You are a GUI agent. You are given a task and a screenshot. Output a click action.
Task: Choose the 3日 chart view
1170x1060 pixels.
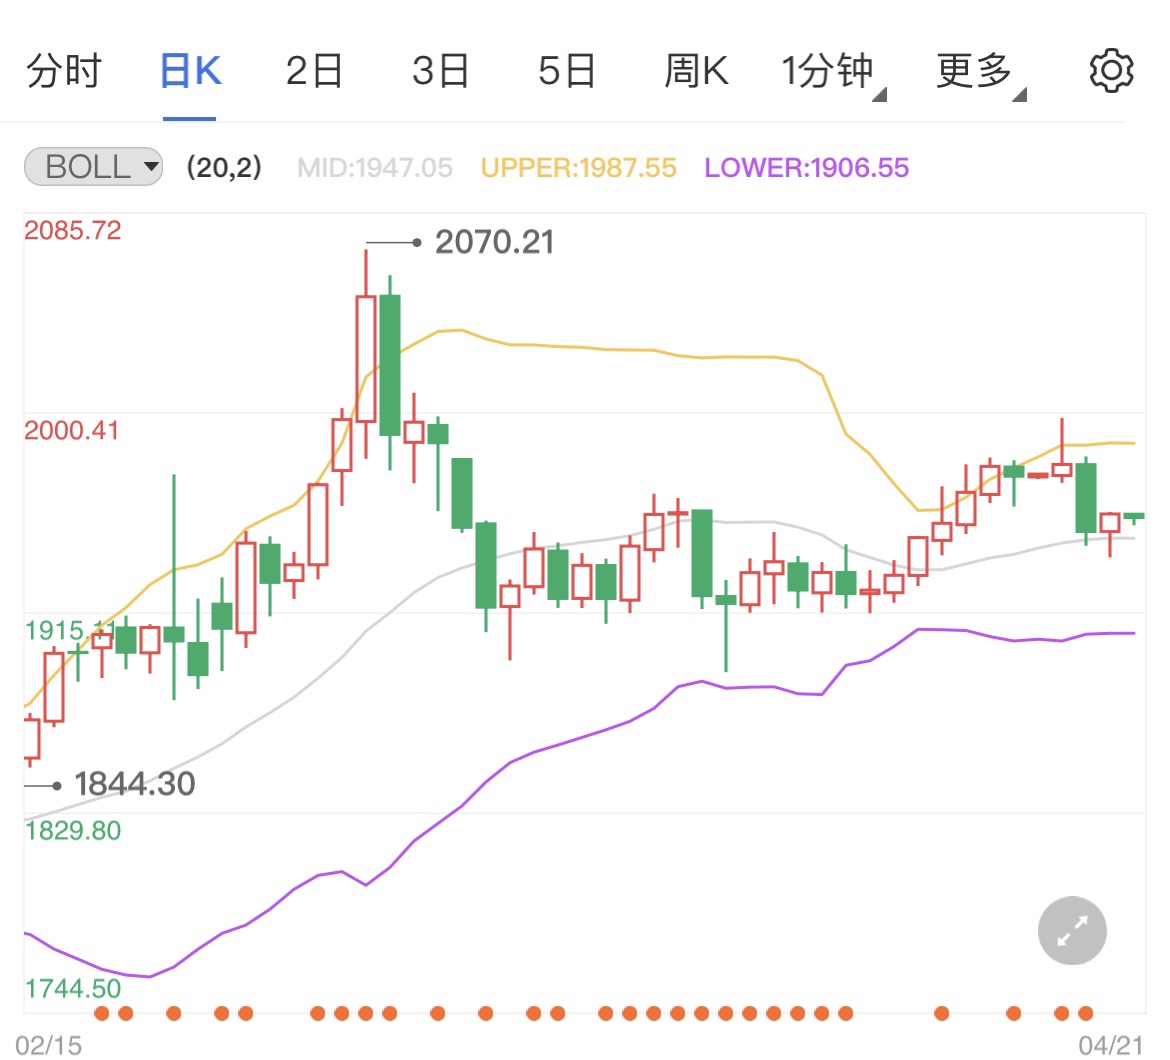tap(441, 72)
